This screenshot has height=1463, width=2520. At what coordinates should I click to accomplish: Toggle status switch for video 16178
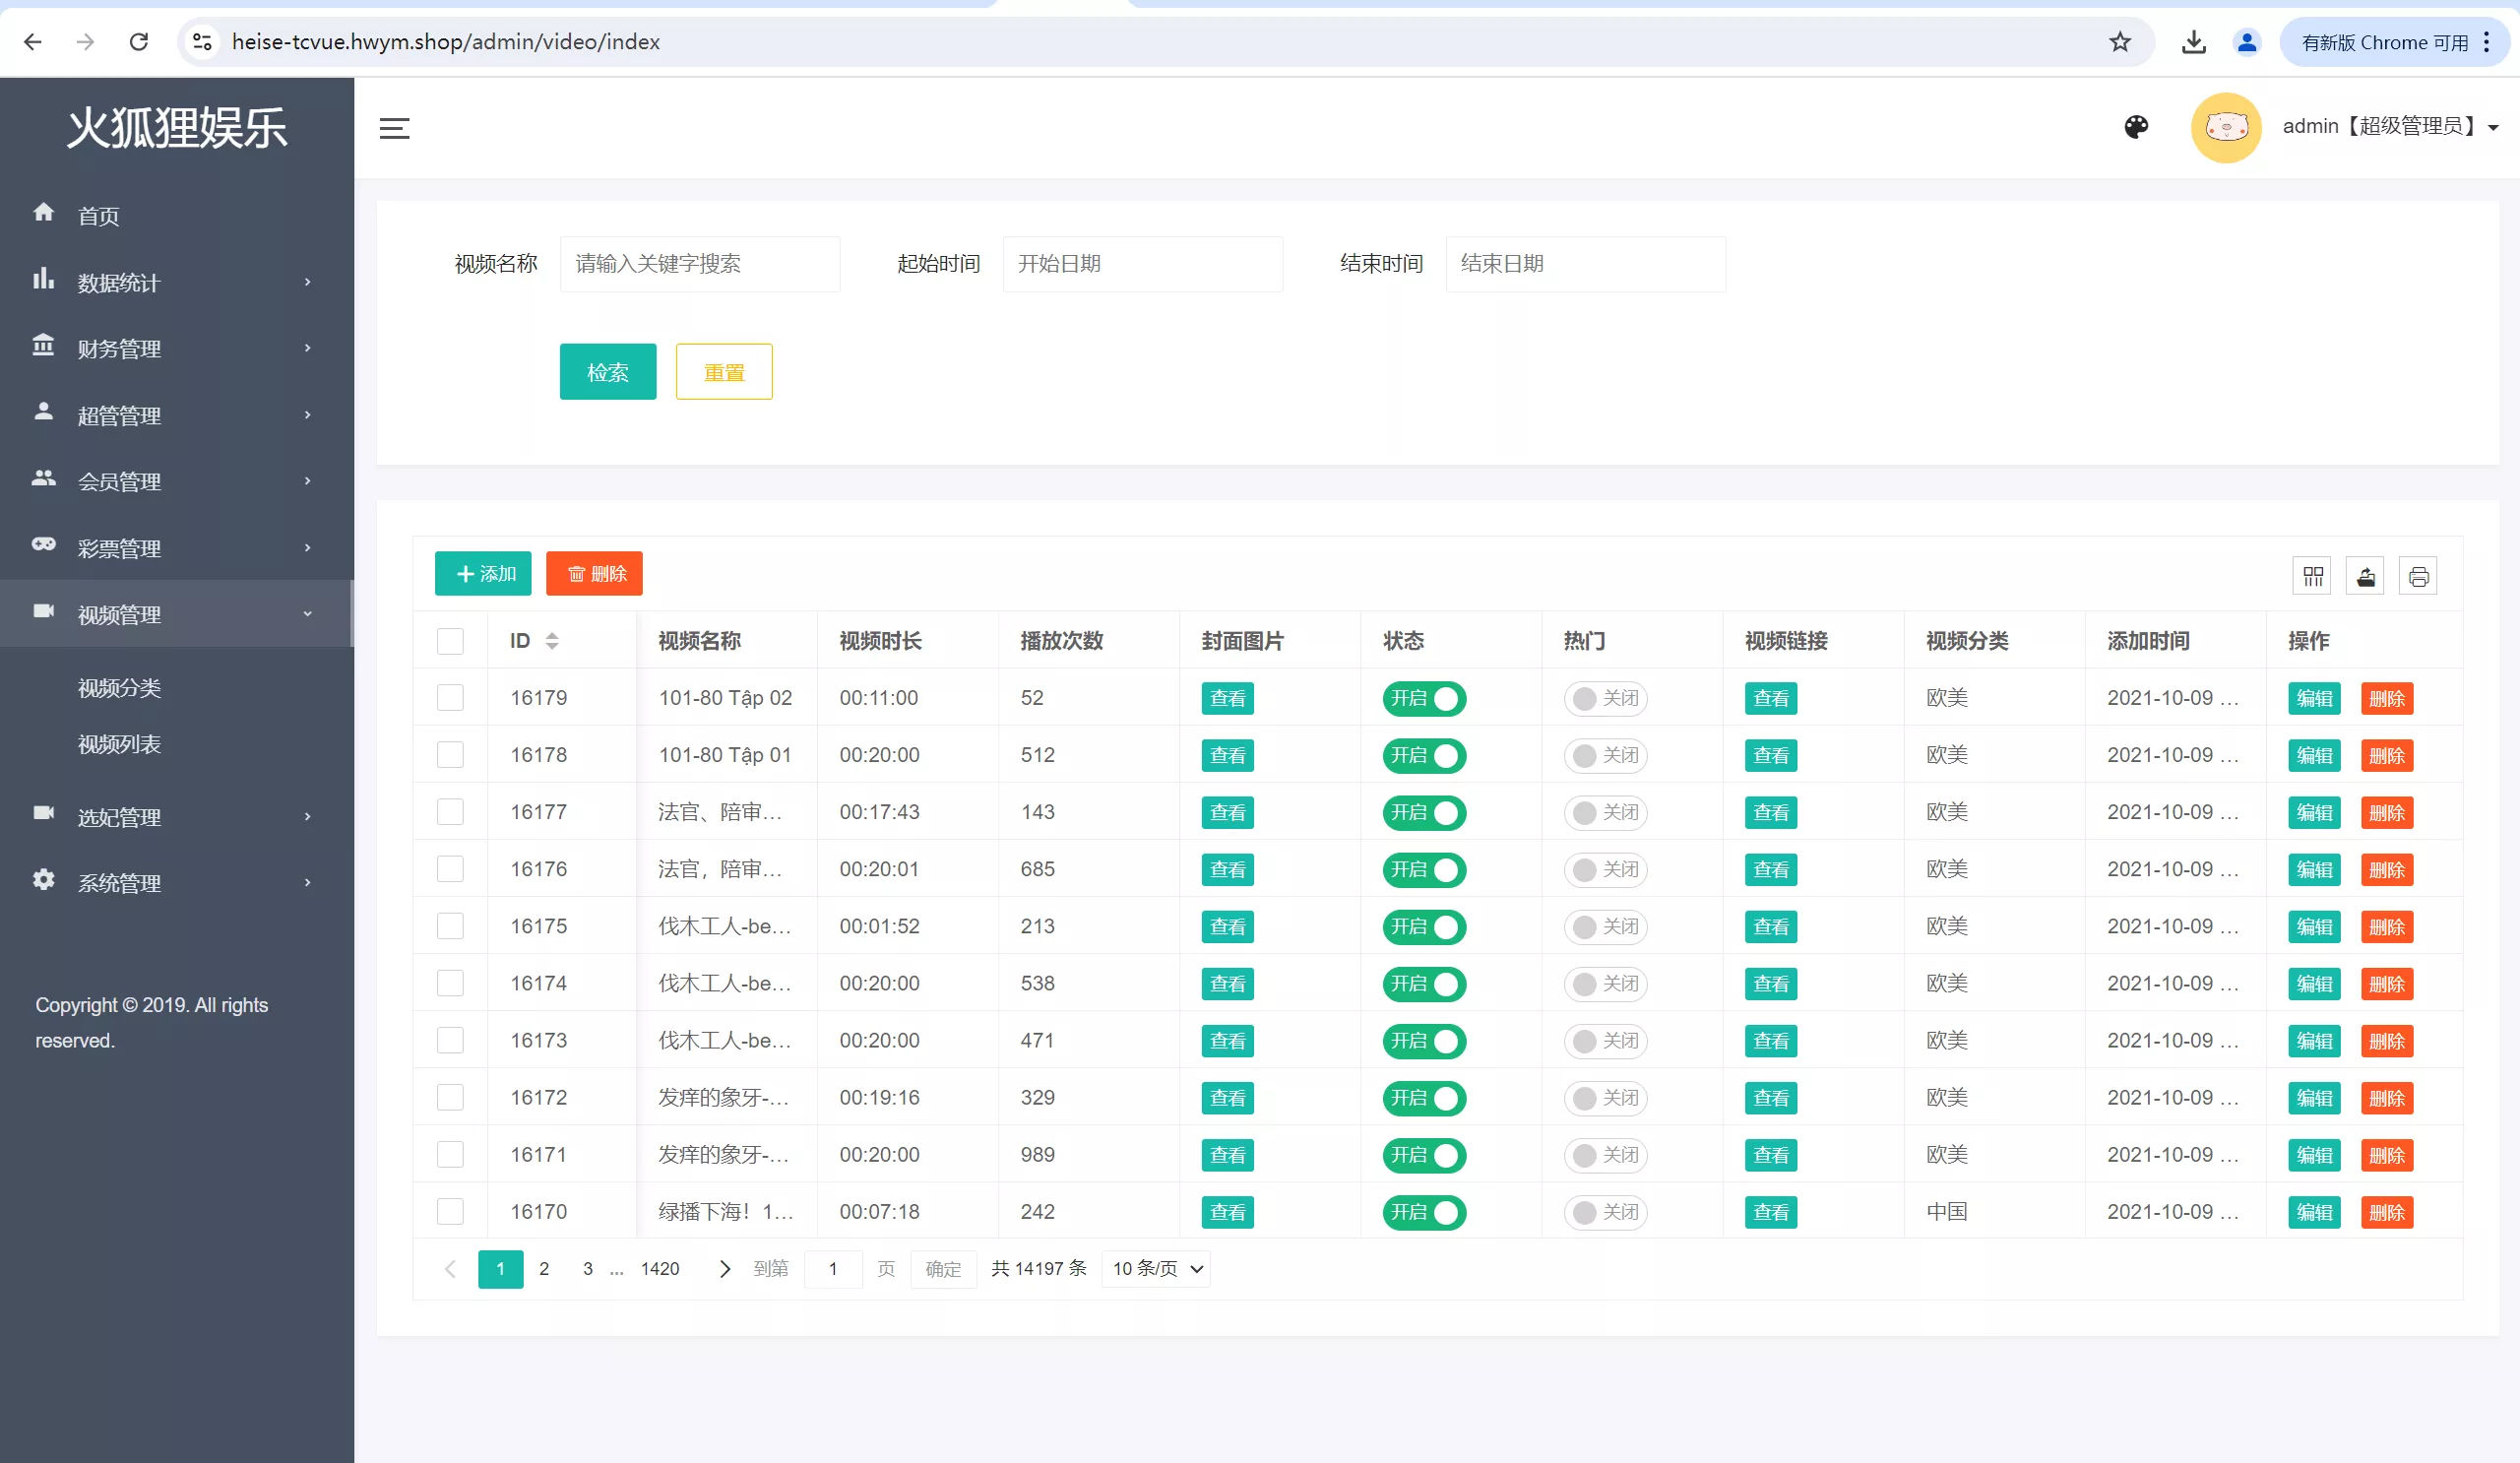point(1424,755)
